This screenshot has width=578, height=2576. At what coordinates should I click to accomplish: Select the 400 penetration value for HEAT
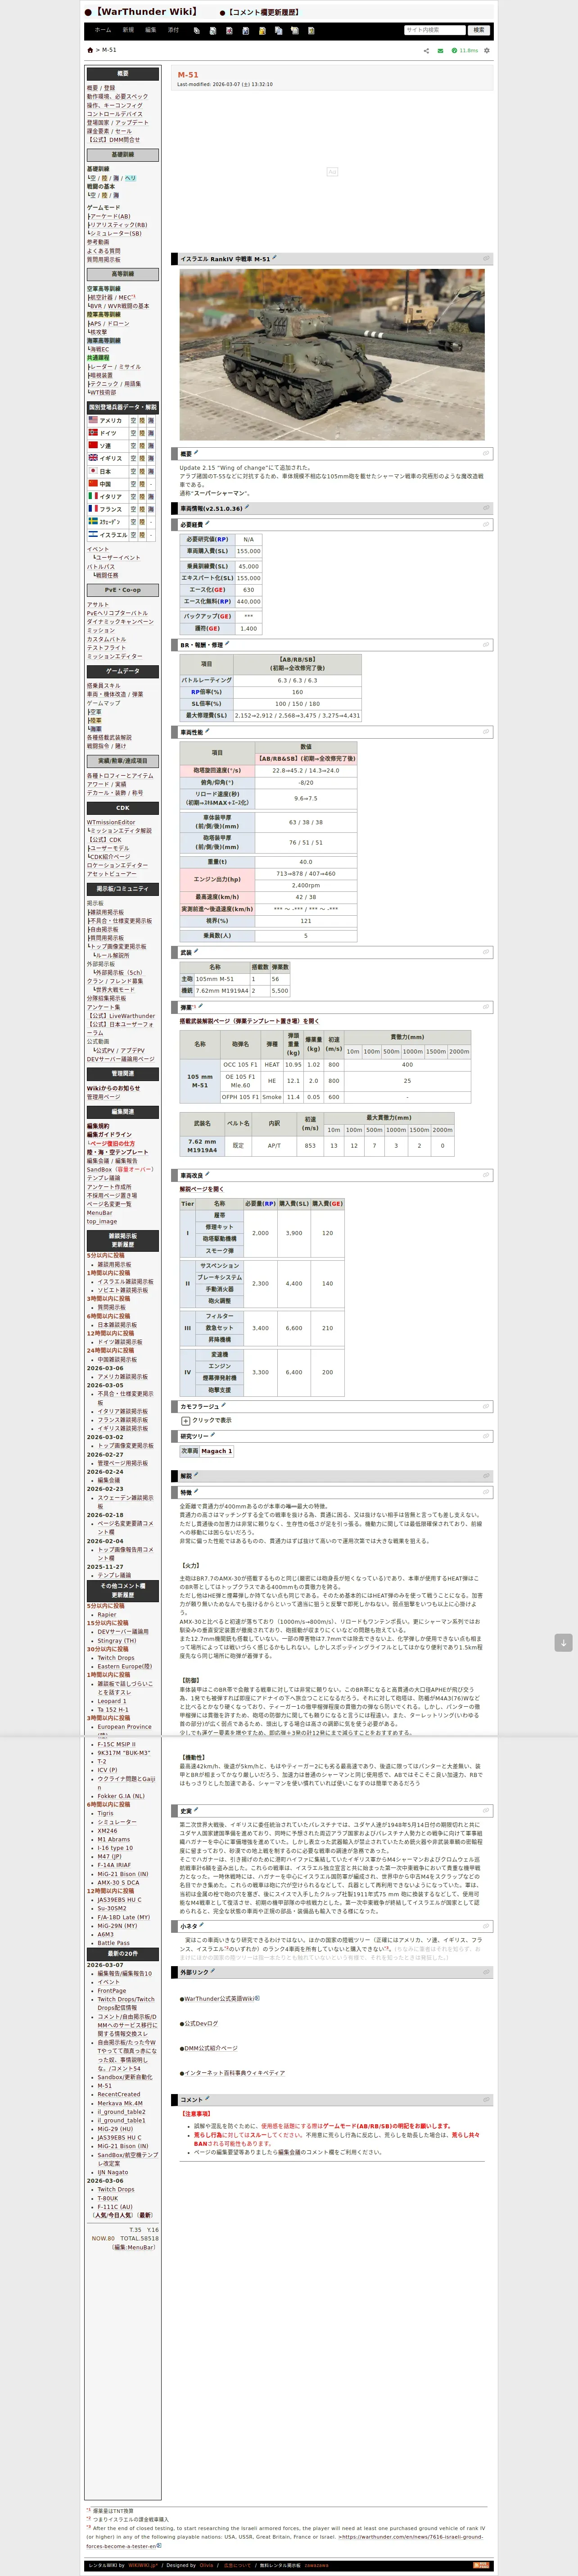pyautogui.click(x=407, y=1064)
